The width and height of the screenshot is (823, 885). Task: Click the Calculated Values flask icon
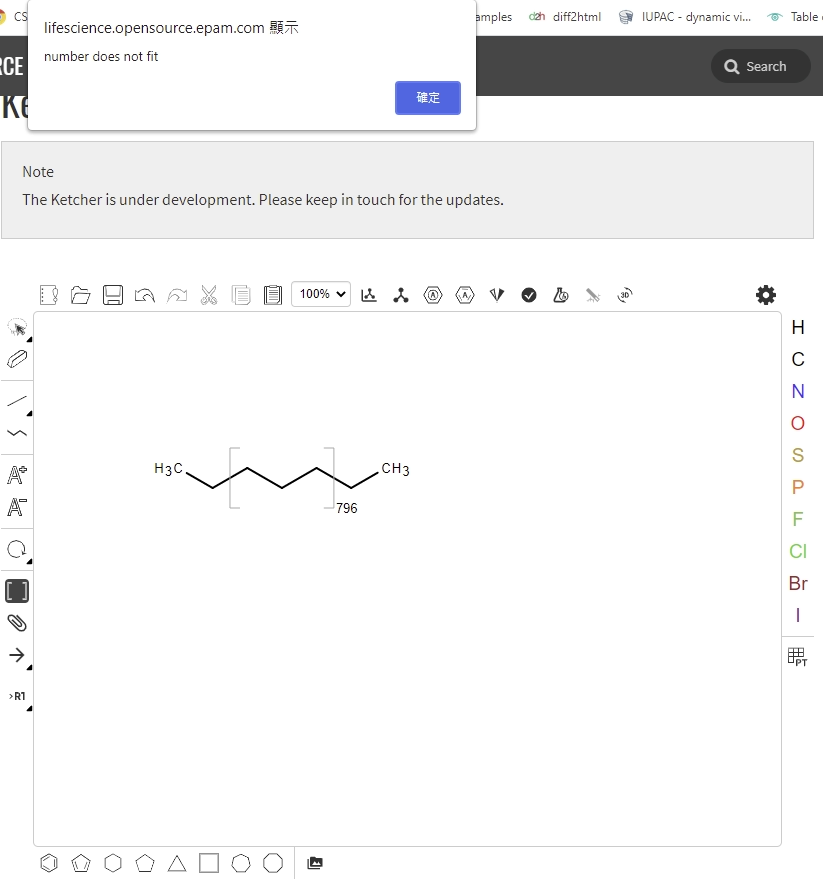[561, 295]
